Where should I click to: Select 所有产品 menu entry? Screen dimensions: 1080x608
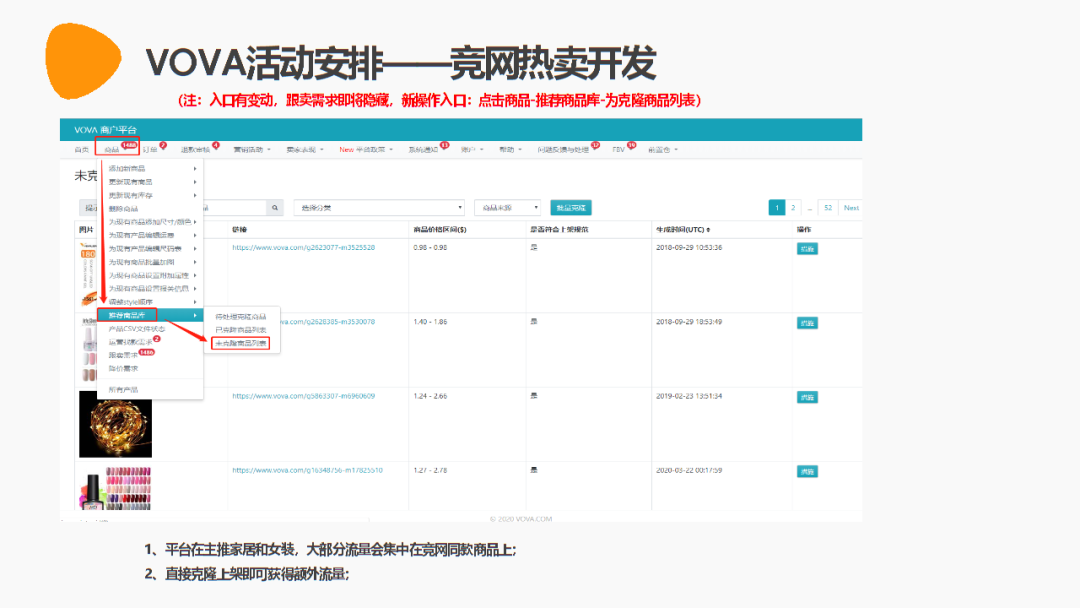tap(151, 390)
